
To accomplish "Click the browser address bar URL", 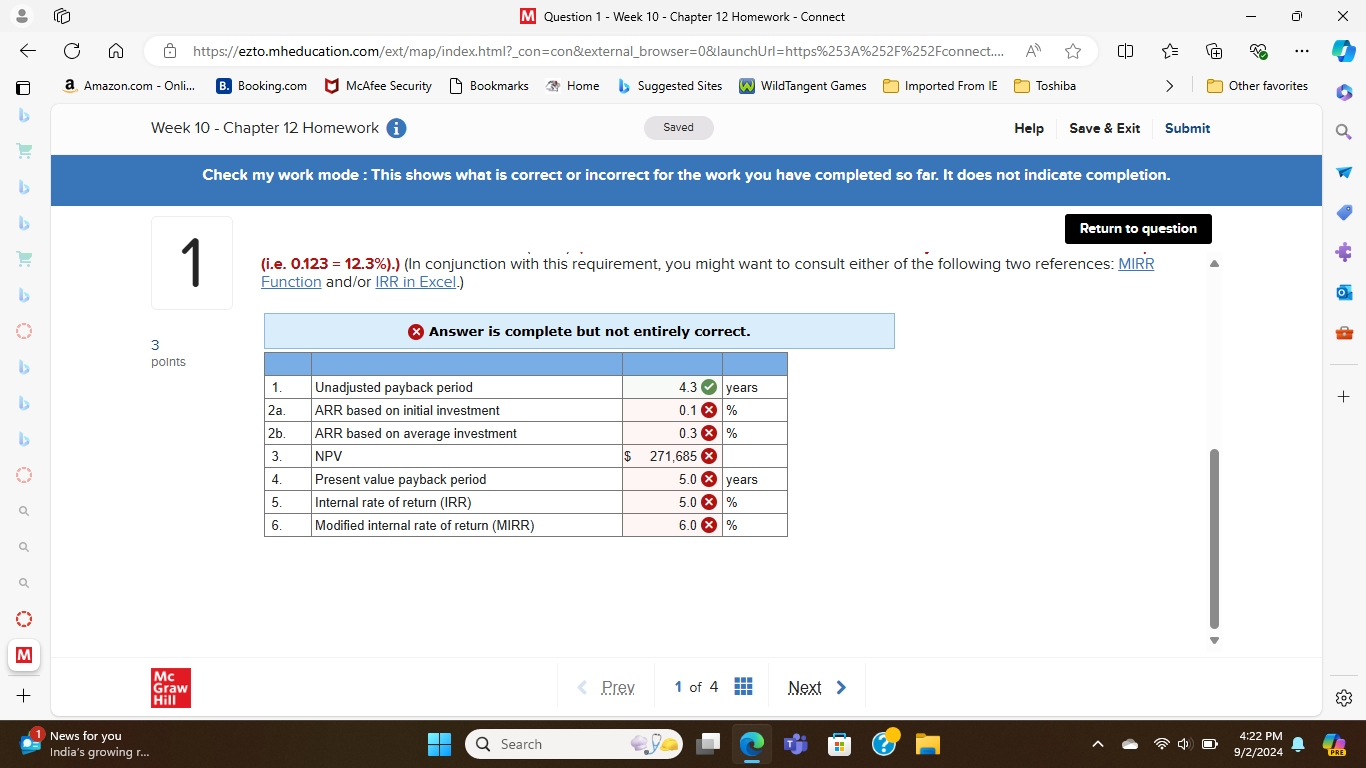I will coord(598,51).
